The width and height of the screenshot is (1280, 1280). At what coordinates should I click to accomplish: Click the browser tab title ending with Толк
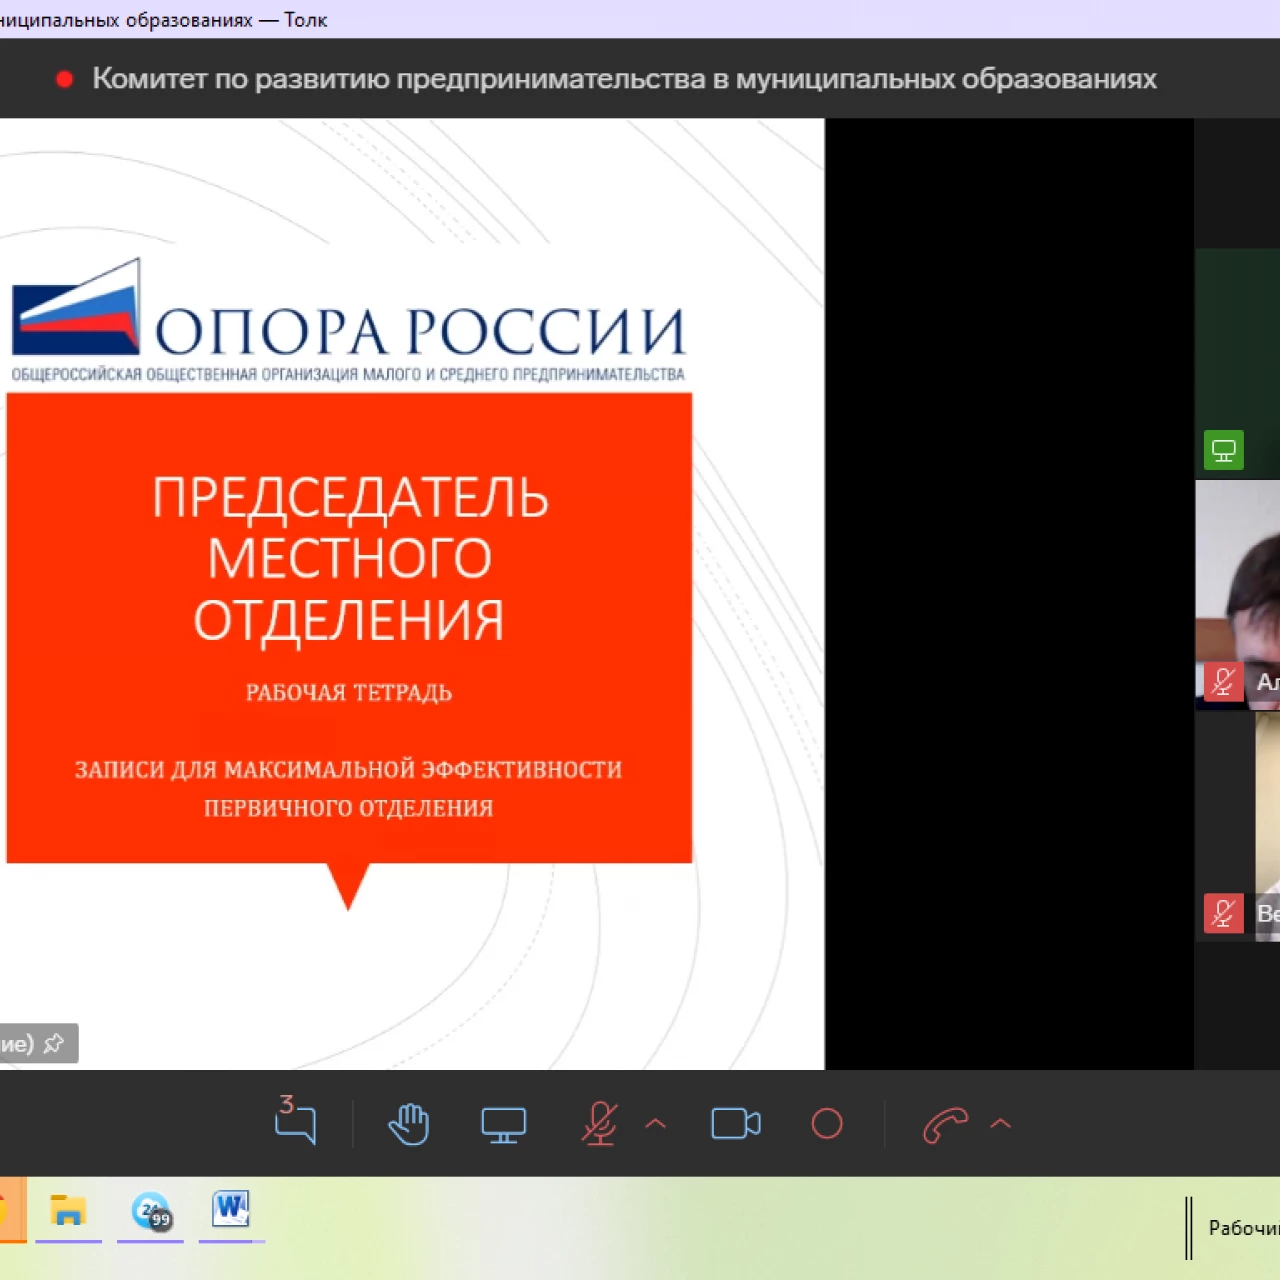tap(164, 20)
